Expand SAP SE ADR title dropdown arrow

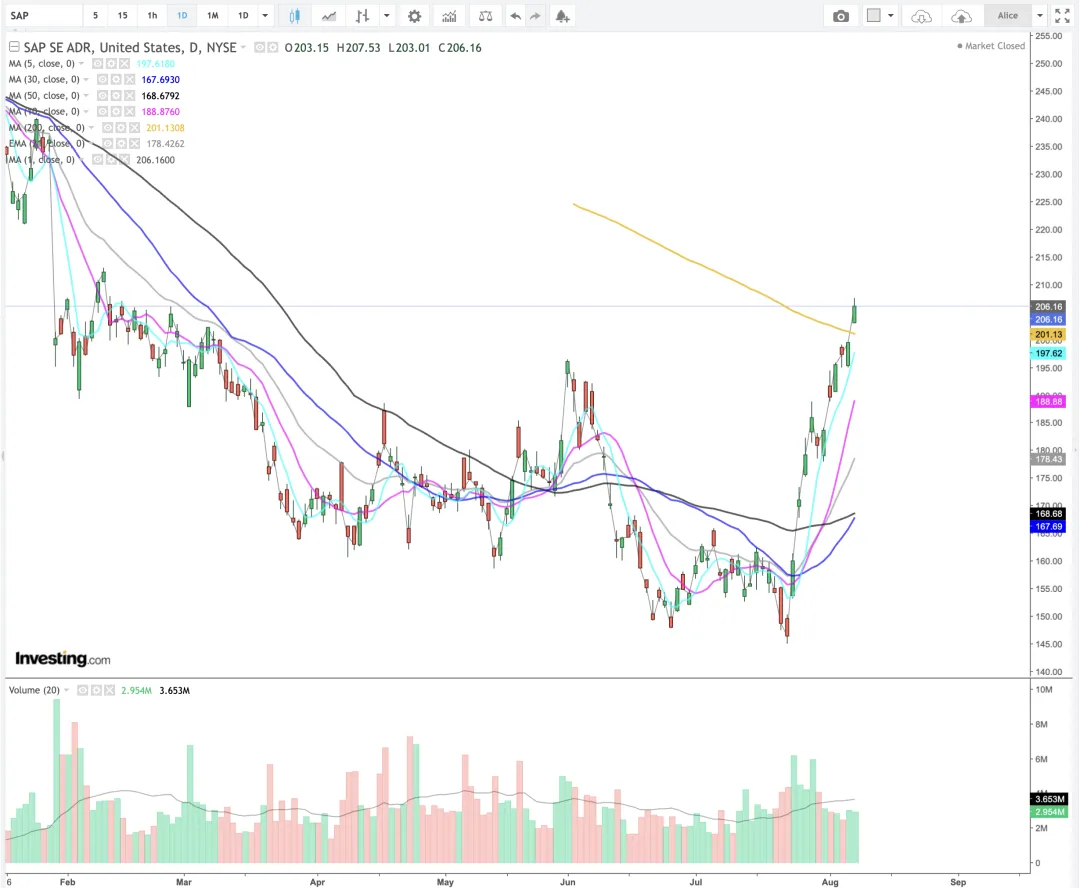pyautogui.click(x=243, y=48)
